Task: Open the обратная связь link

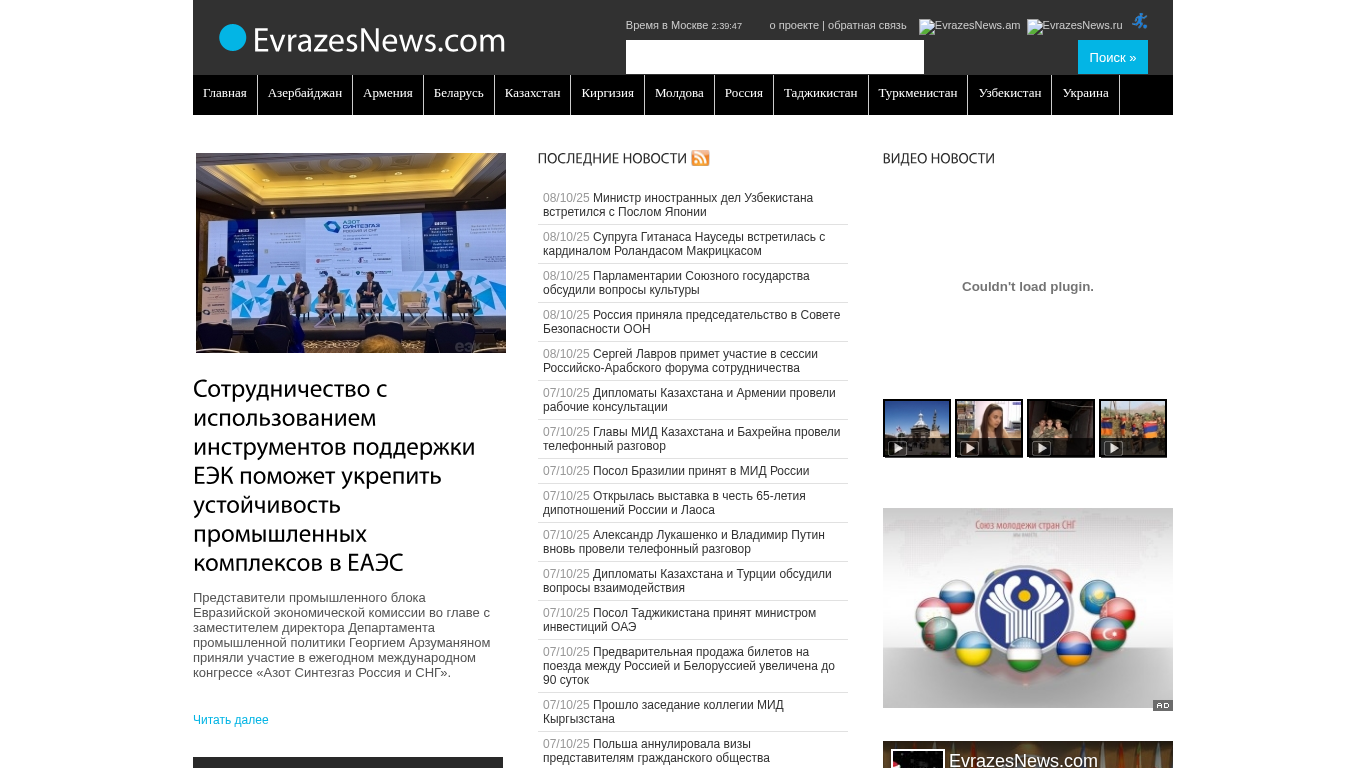Action: 867,25
